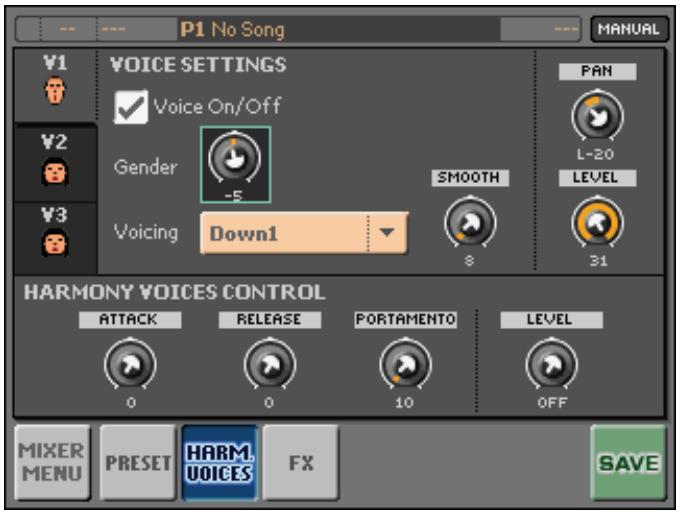Toggle the Voice On/Off checkbox
682x512 pixels.
[130, 107]
